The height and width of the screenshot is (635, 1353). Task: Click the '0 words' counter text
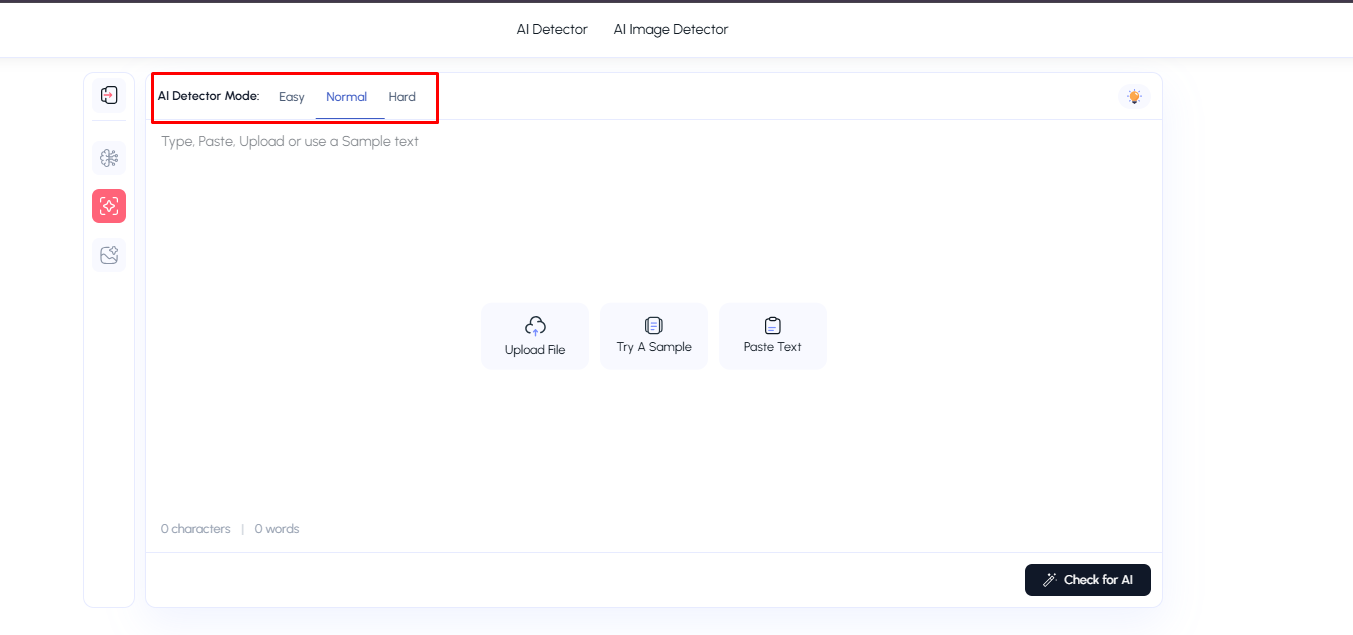click(277, 529)
